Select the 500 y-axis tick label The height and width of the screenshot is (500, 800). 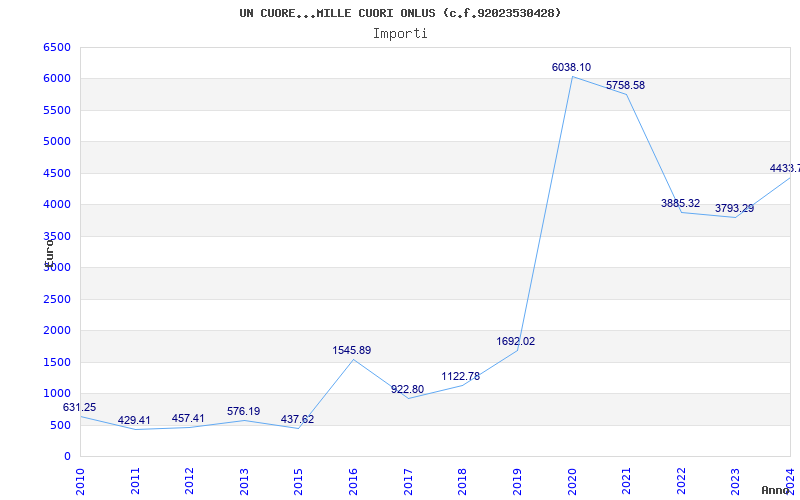[x=61, y=426]
